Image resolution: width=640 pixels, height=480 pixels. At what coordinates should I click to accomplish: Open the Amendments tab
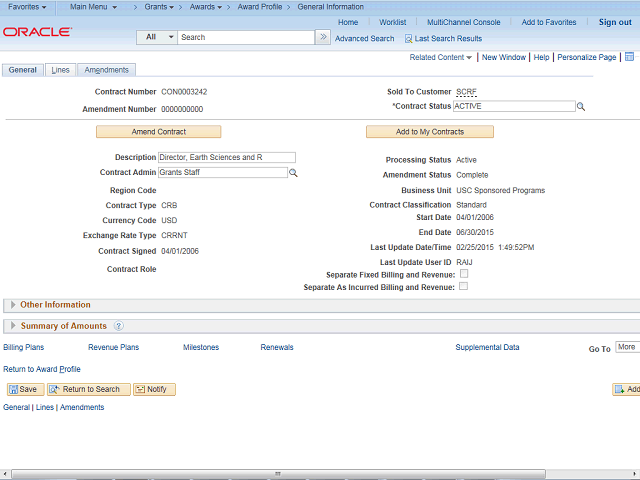point(106,70)
